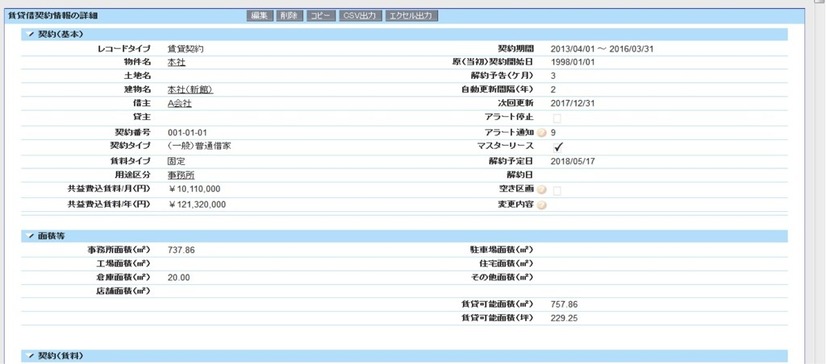Toggle the マスターリース checkbox
Viewport: 826px width, 364px height.
point(558,146)
